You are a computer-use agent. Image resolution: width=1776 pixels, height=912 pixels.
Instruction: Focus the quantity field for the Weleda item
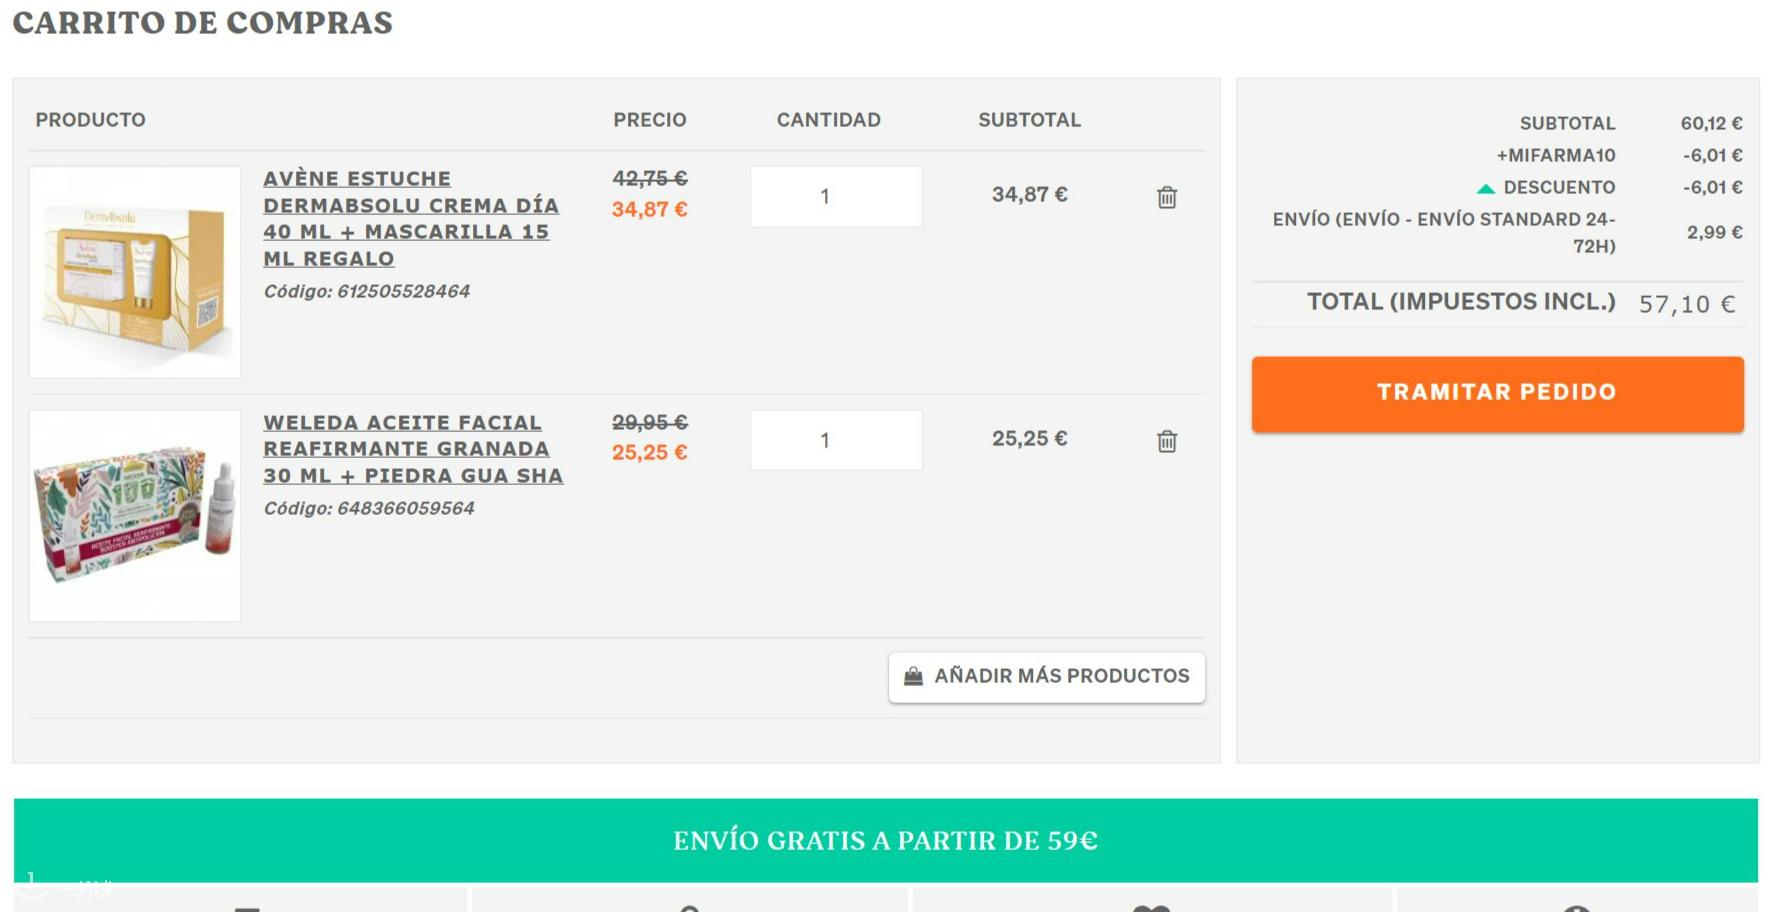tap(836, 440)
